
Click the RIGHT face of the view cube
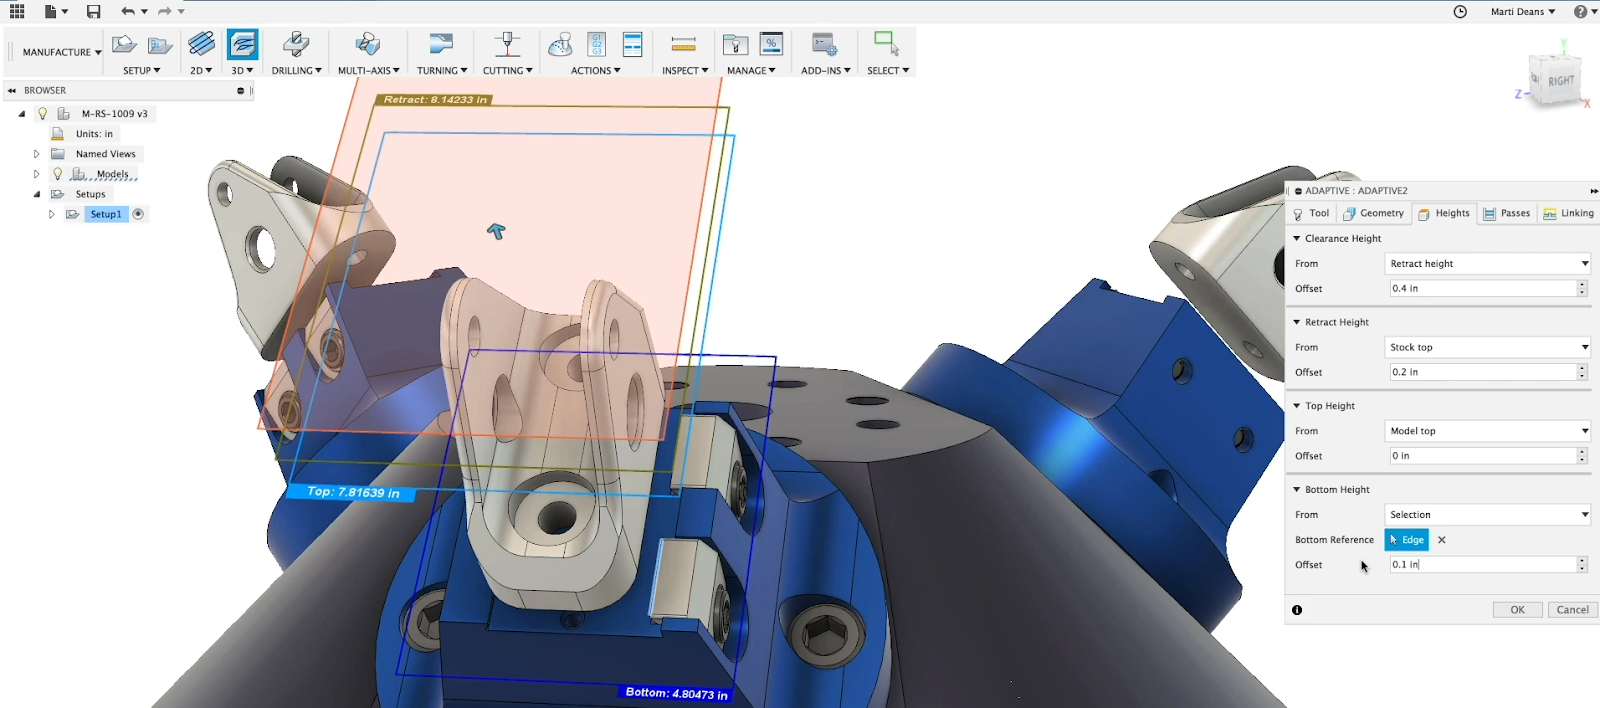[1560, 81]
